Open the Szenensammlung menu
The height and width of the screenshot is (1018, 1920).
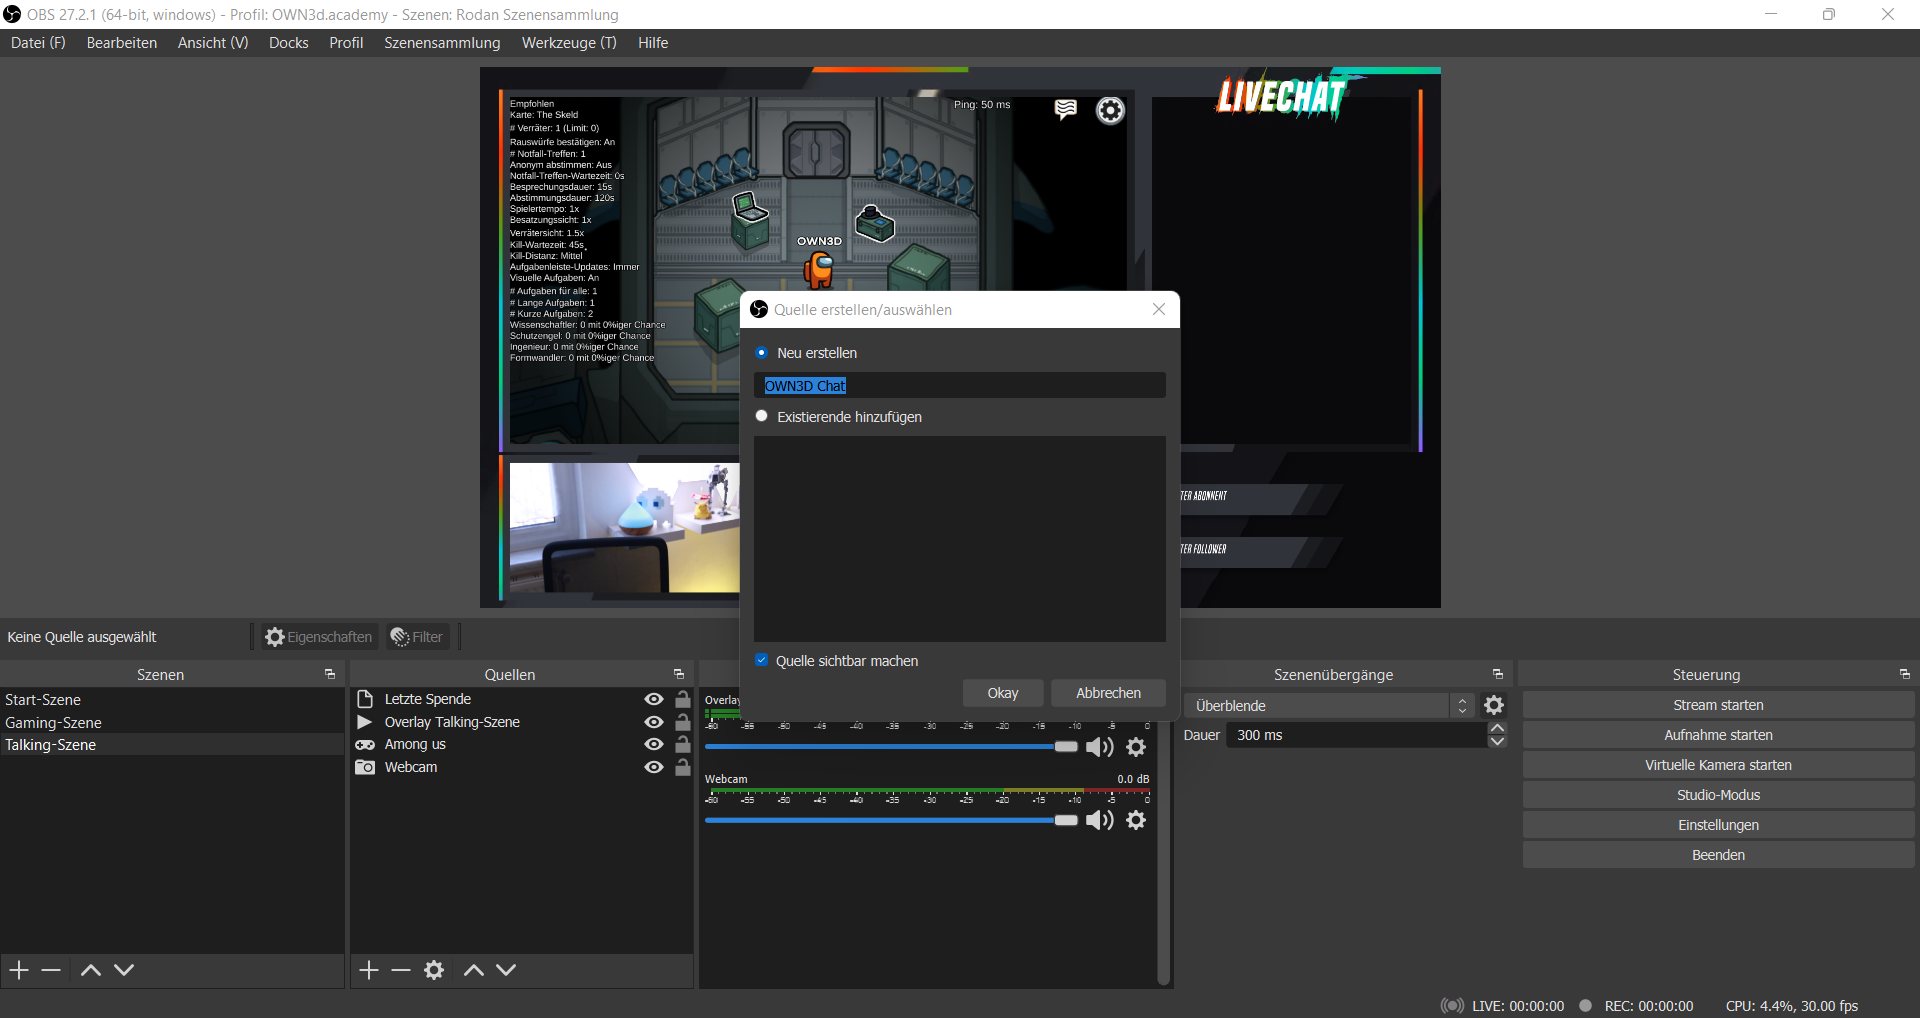pos(442,42)
